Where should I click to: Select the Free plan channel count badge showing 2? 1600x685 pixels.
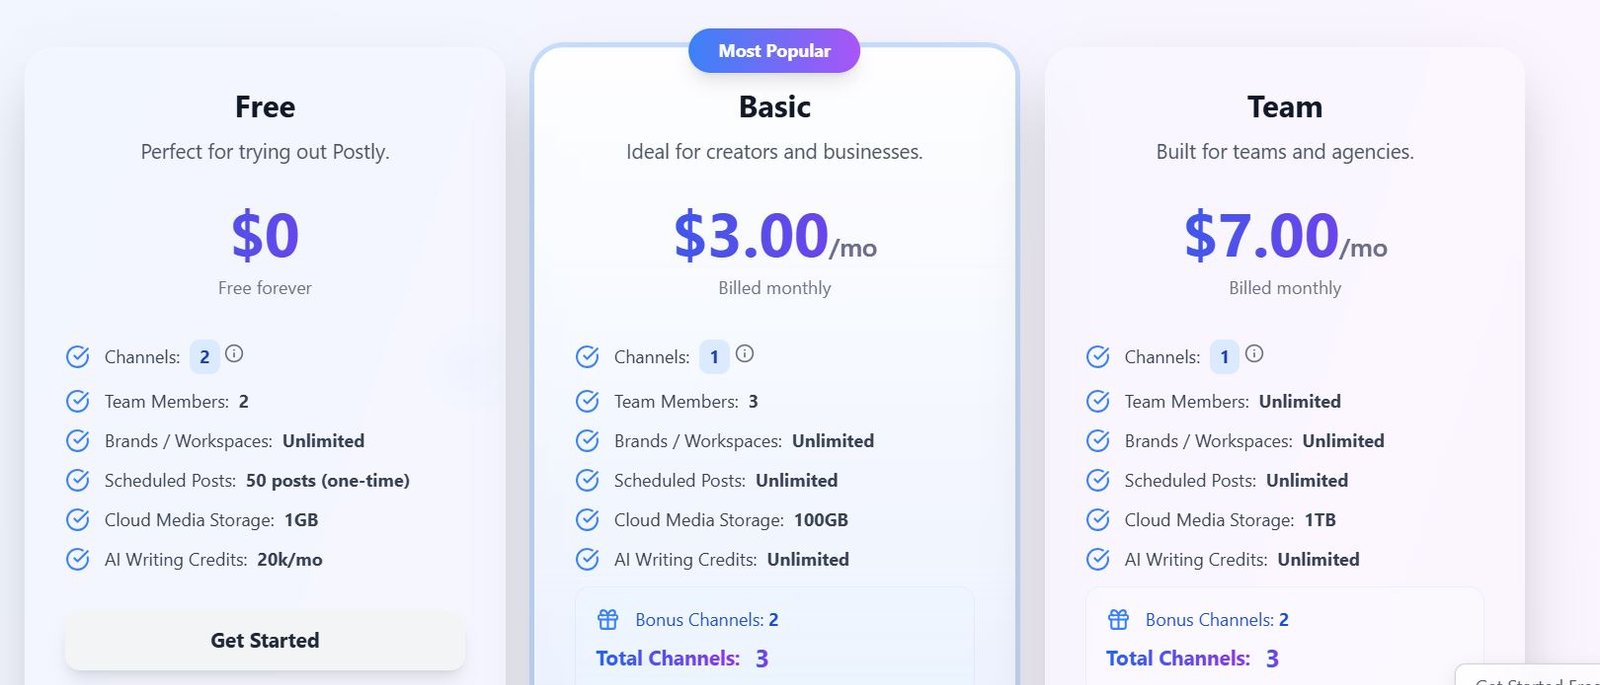tap(205, 357)
